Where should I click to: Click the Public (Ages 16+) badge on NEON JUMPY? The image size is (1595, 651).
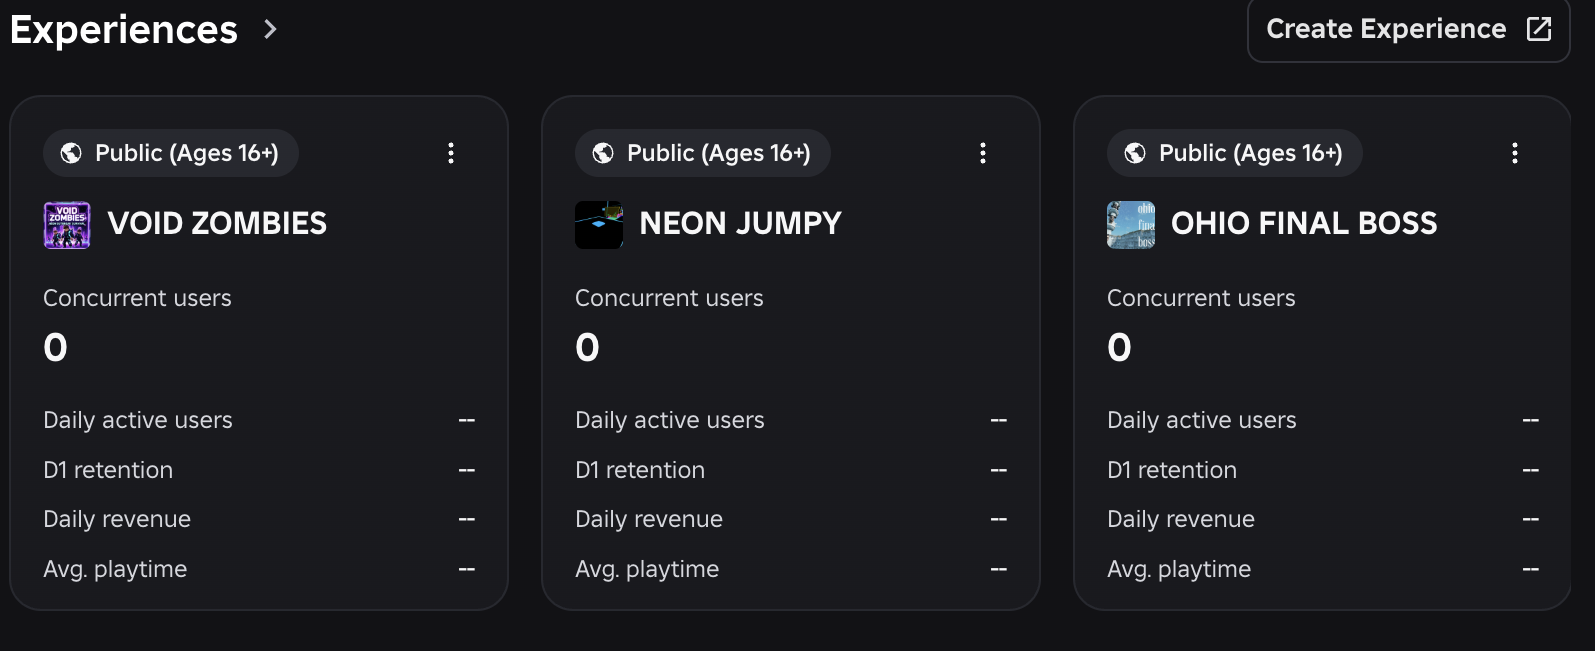pos(703,153)
